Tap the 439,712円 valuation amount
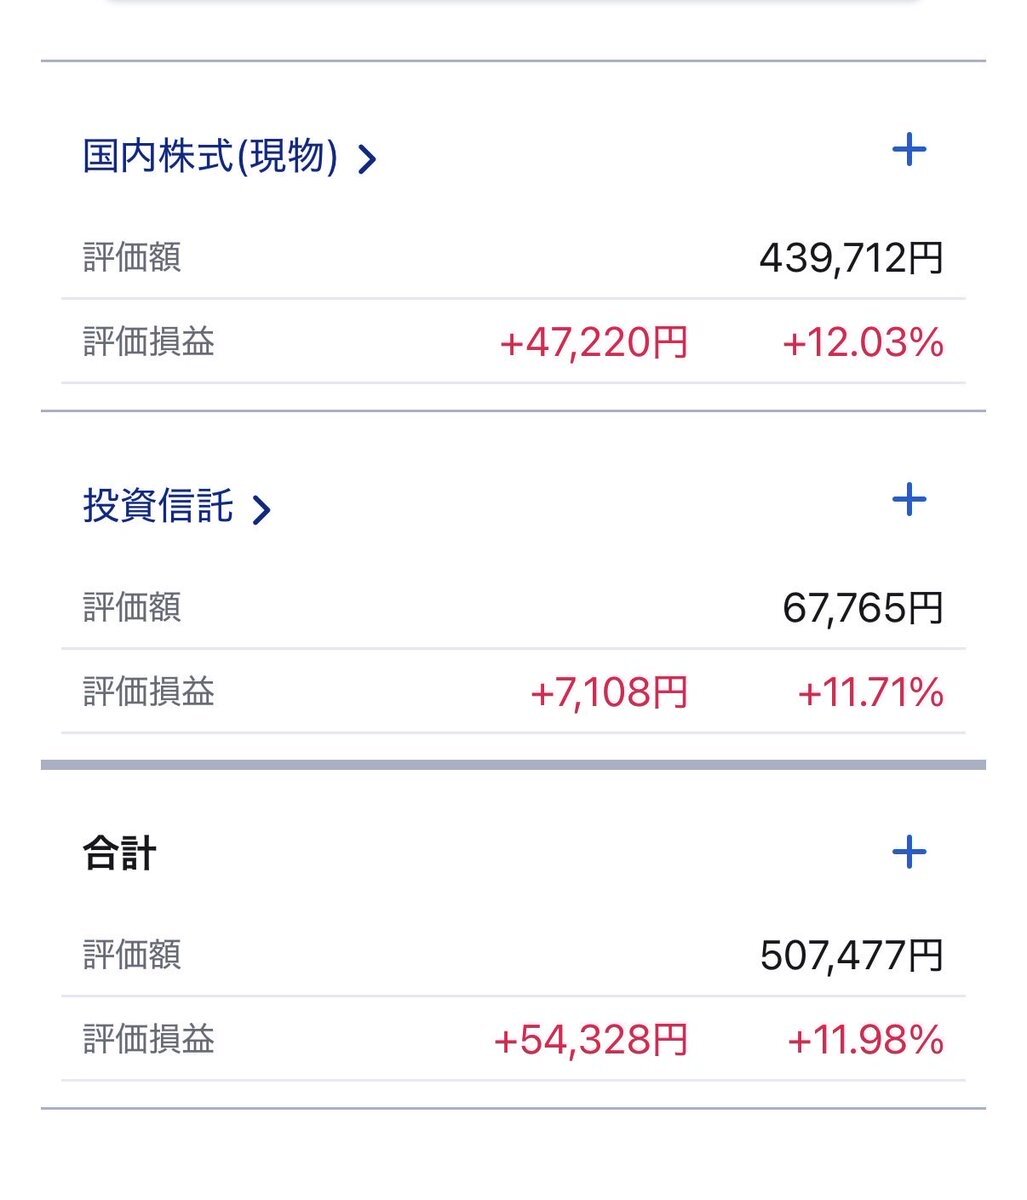Viewport: 1027px width, 1200px height. click(x=851, y=259)
